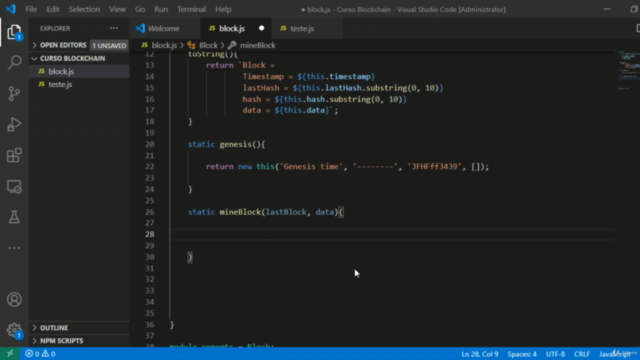640x360 pixels.
Task: Change file encoding UTF-8
Action: (x=555, y=354)
